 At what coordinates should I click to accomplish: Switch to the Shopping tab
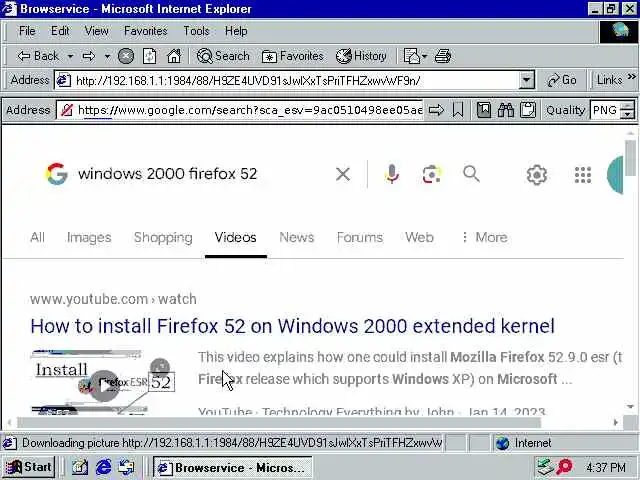[x=163, y=237]
